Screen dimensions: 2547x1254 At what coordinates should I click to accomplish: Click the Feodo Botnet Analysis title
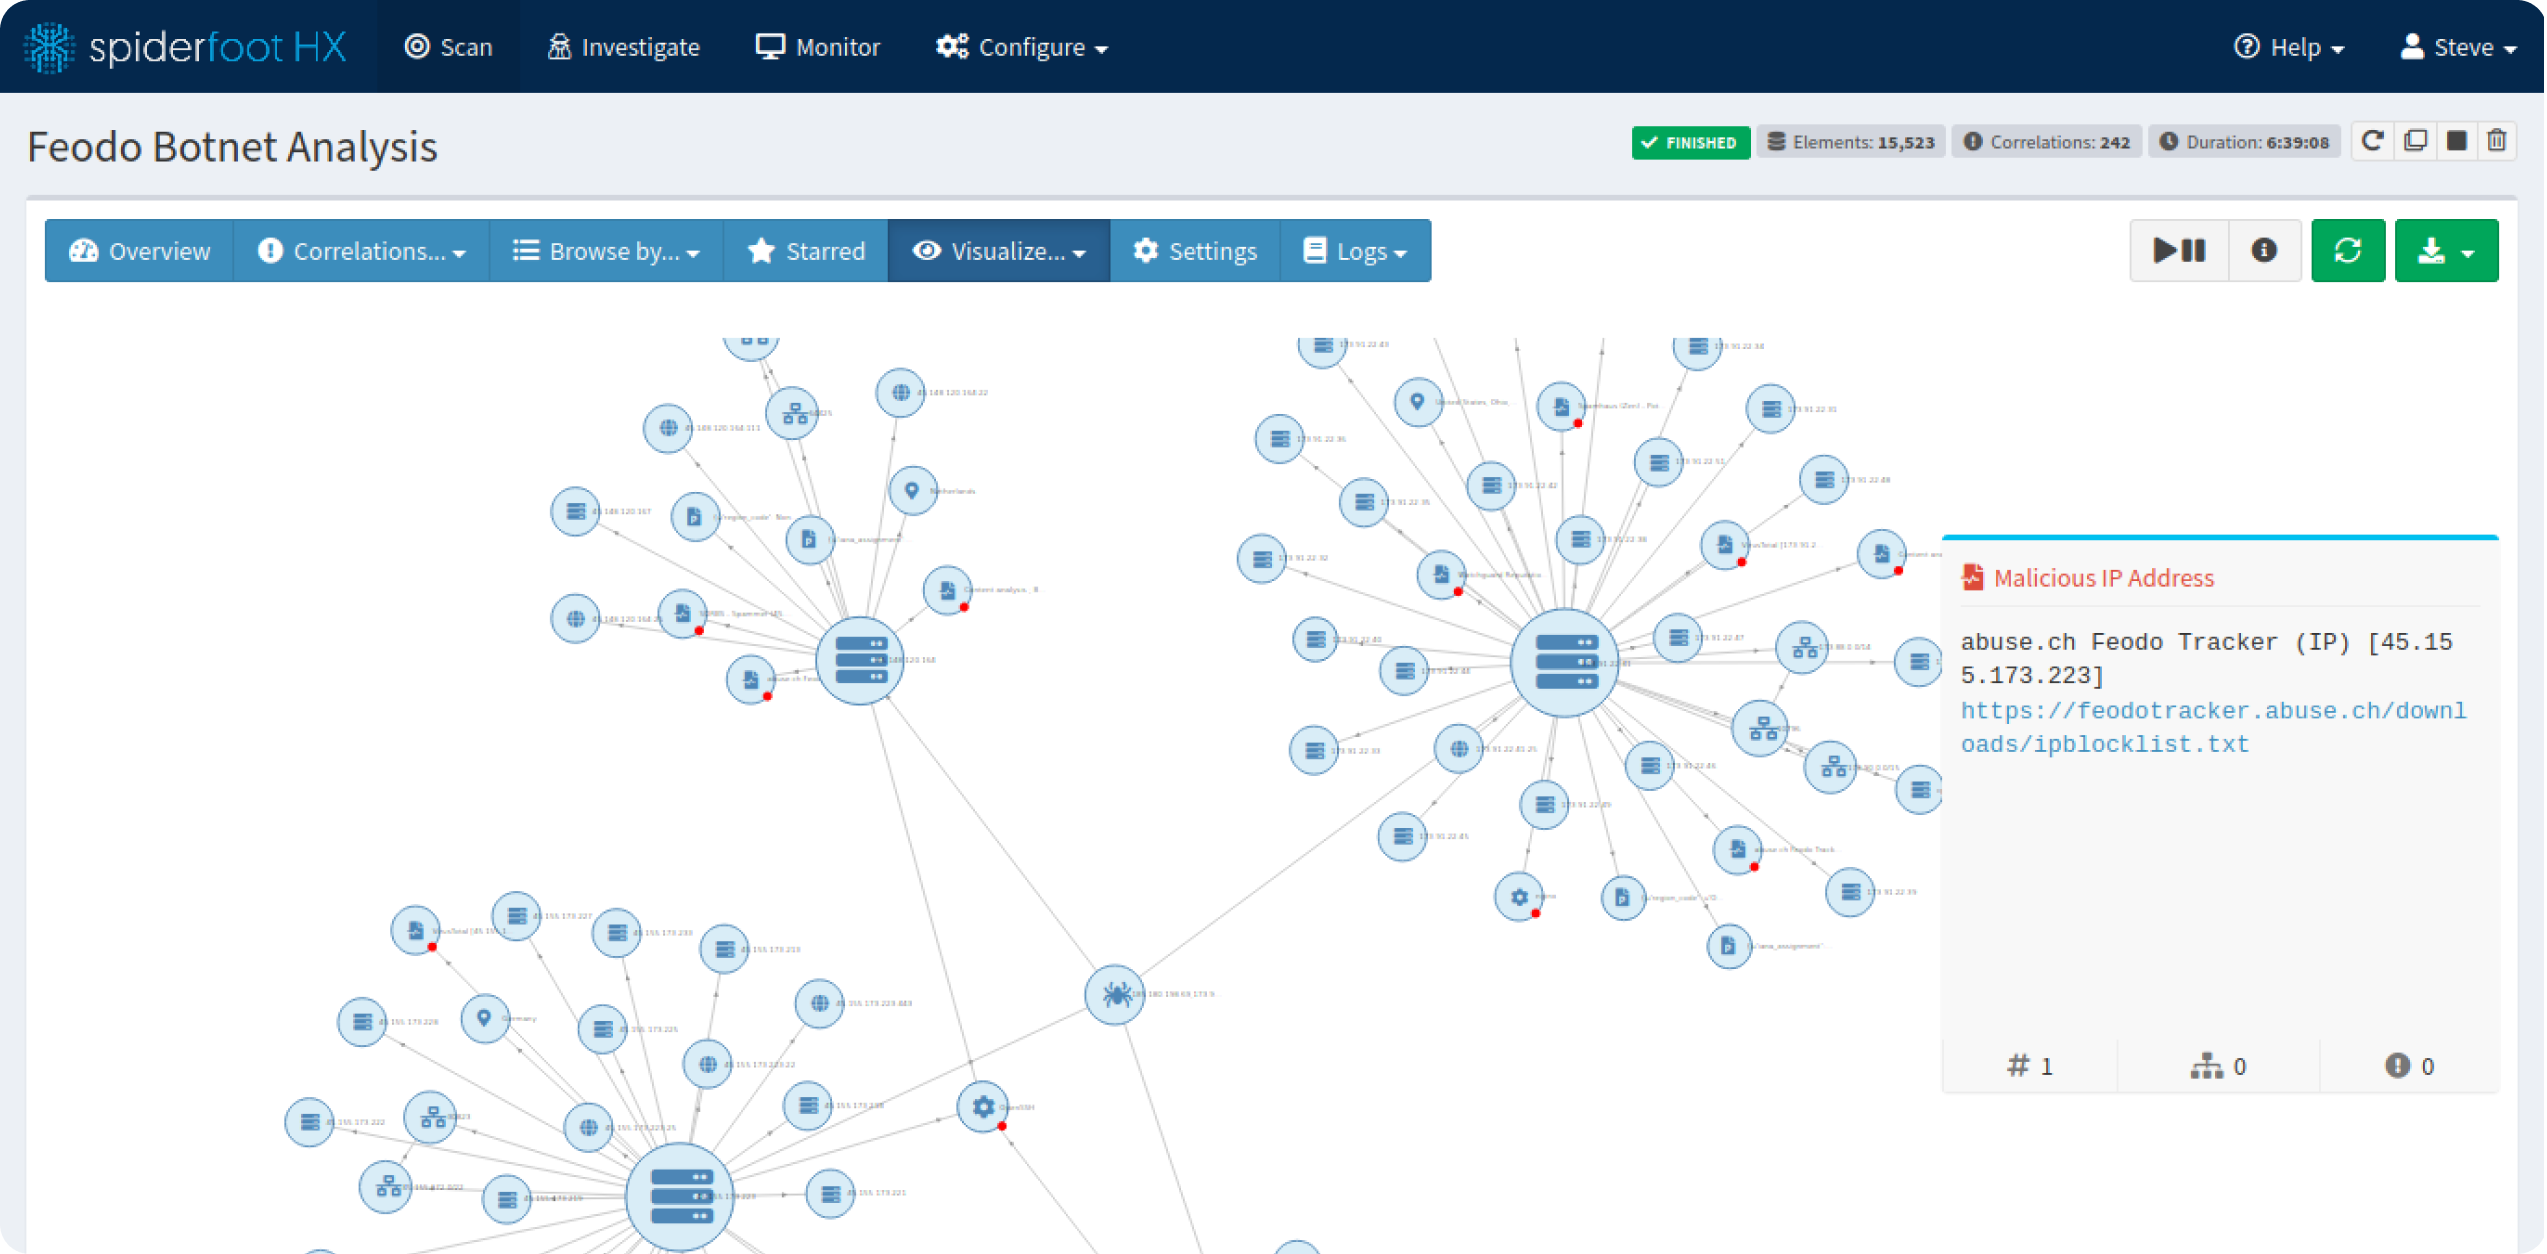[x=232, y=147]
